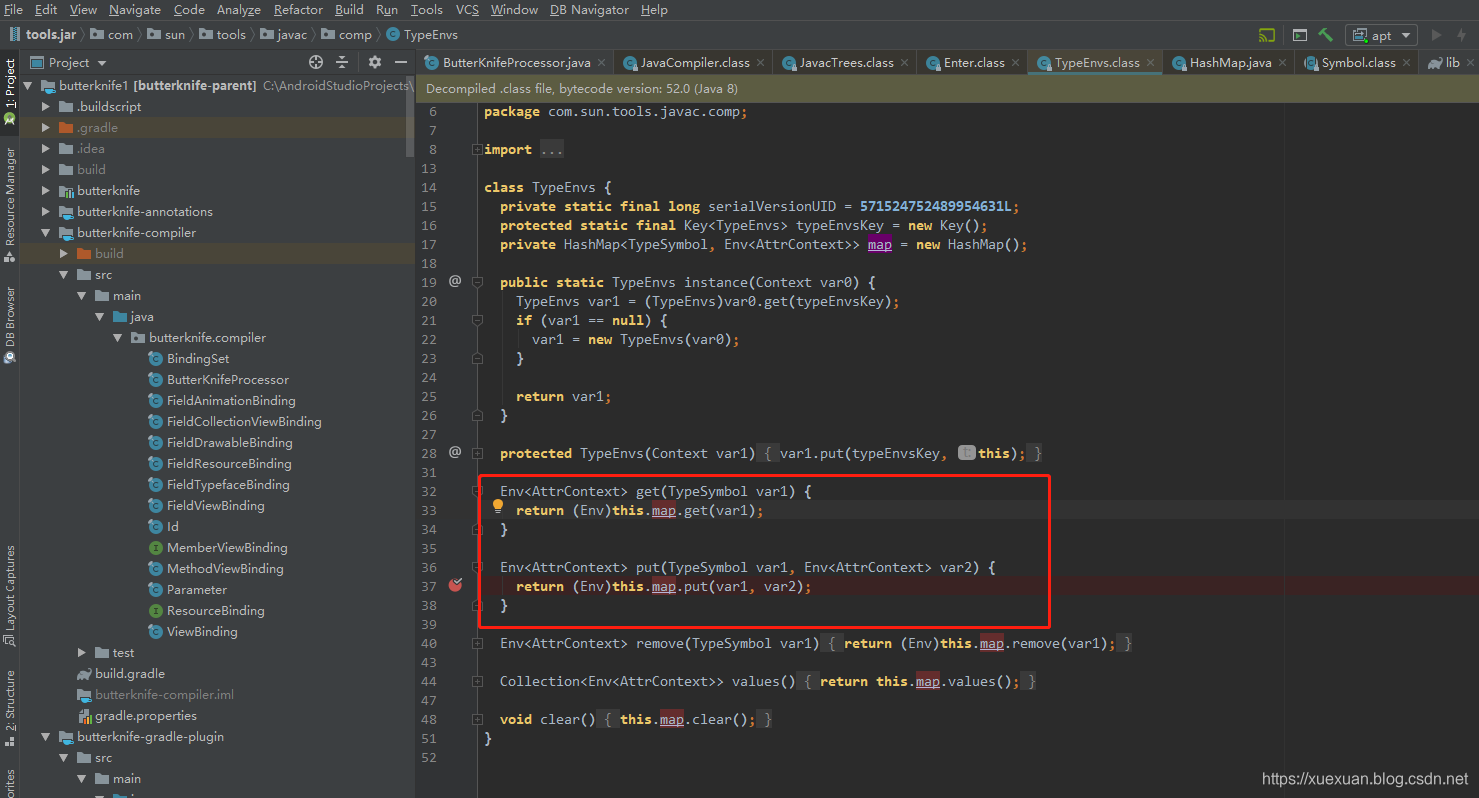Click the breakpoint on line 37
The image size is (1479, 798).
click(456, 585)
